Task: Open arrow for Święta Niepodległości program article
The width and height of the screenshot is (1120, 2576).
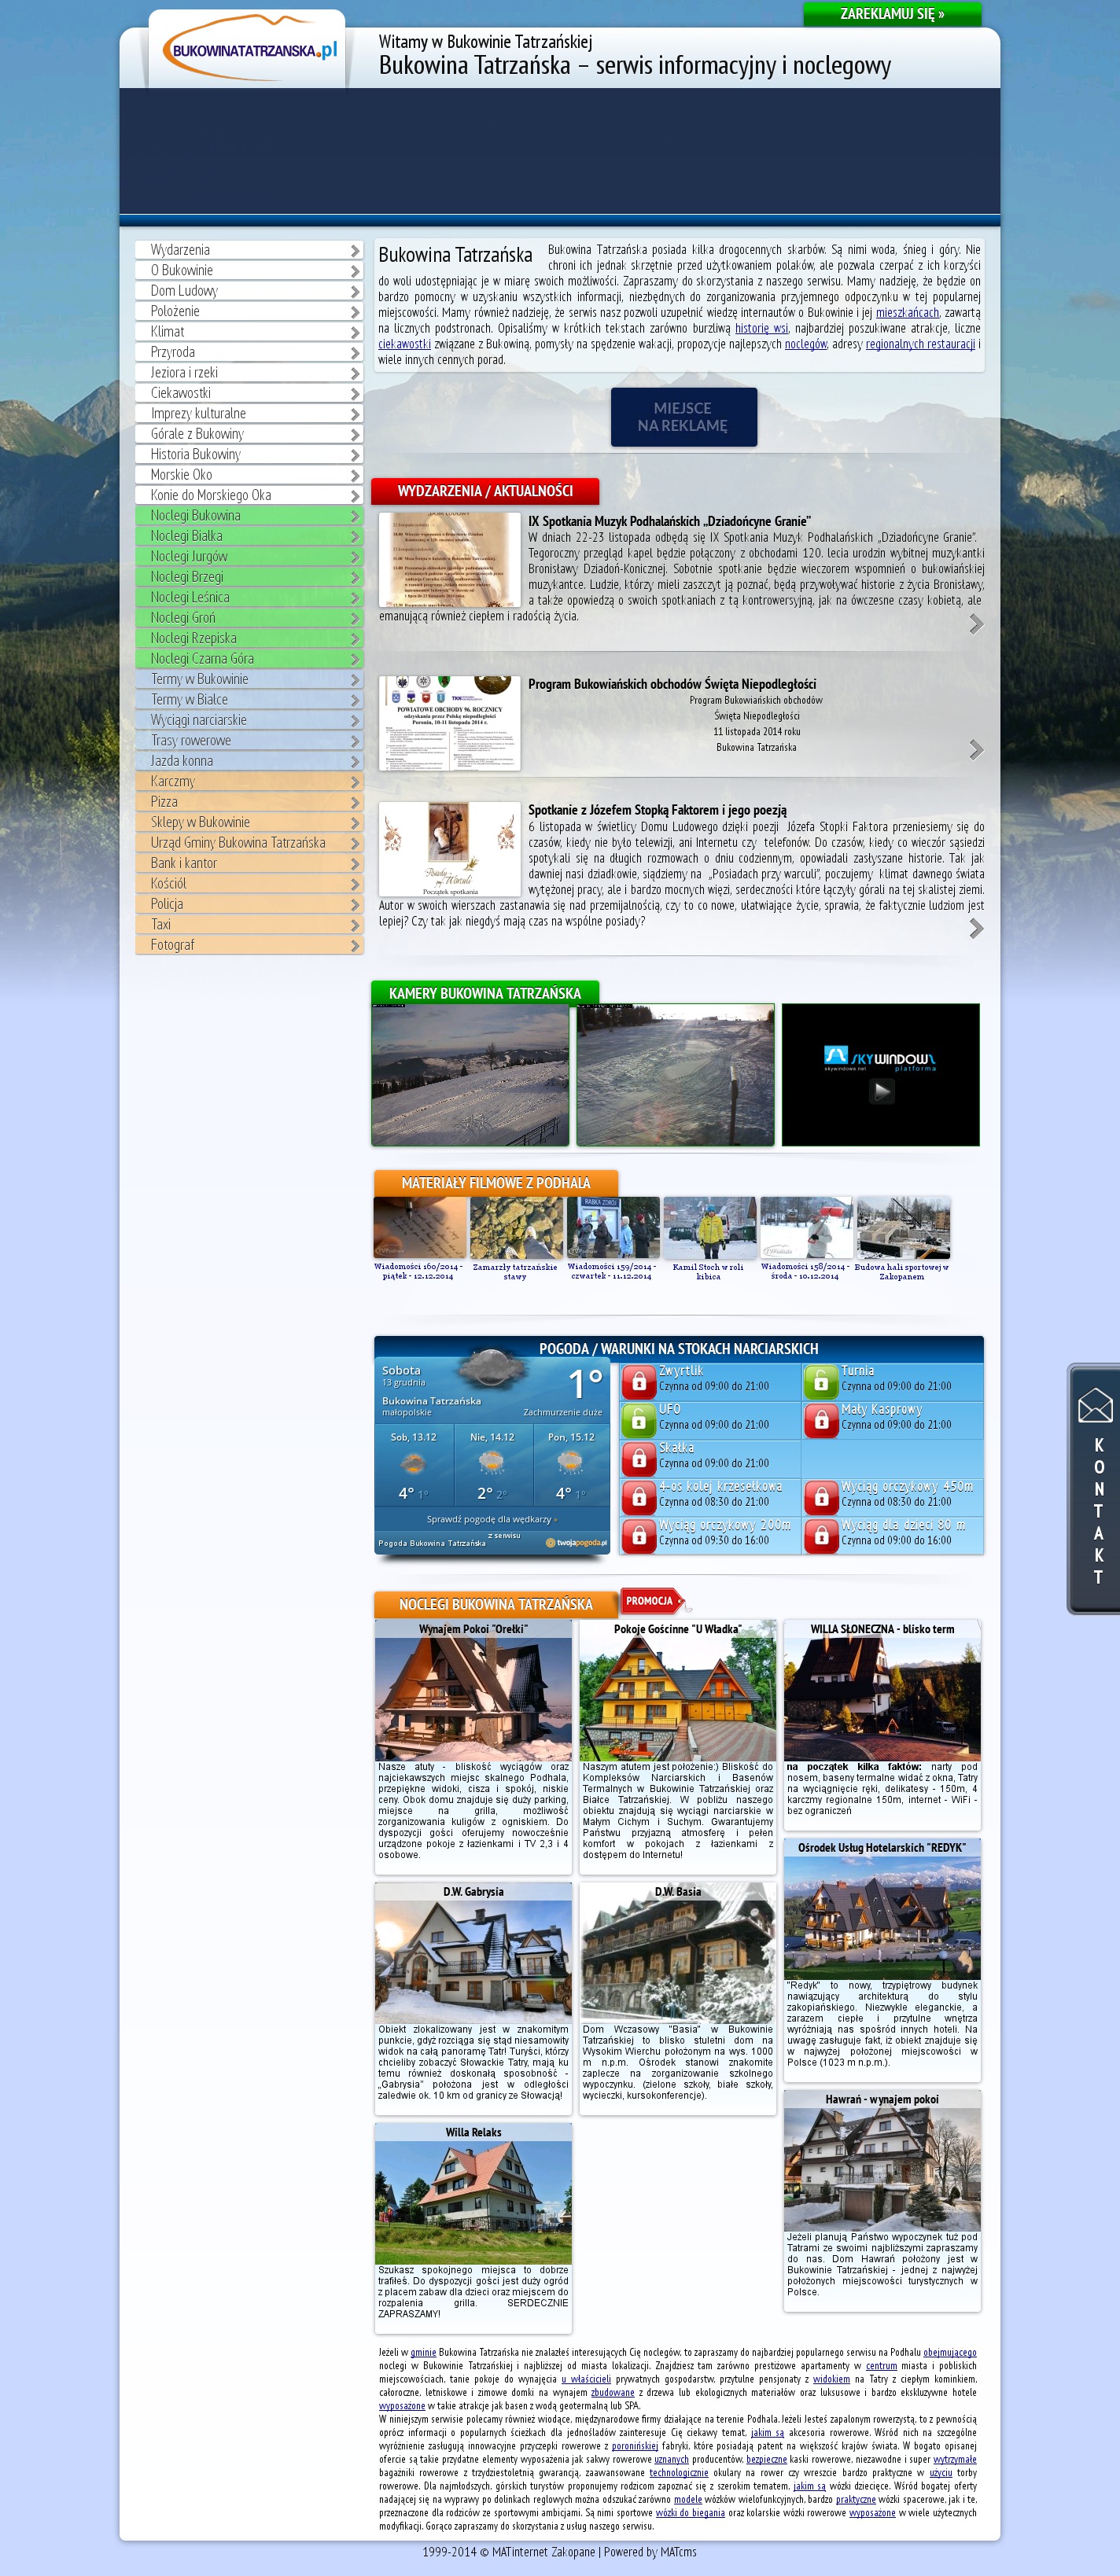Action: pyautogui.click(x=975, y=750)
